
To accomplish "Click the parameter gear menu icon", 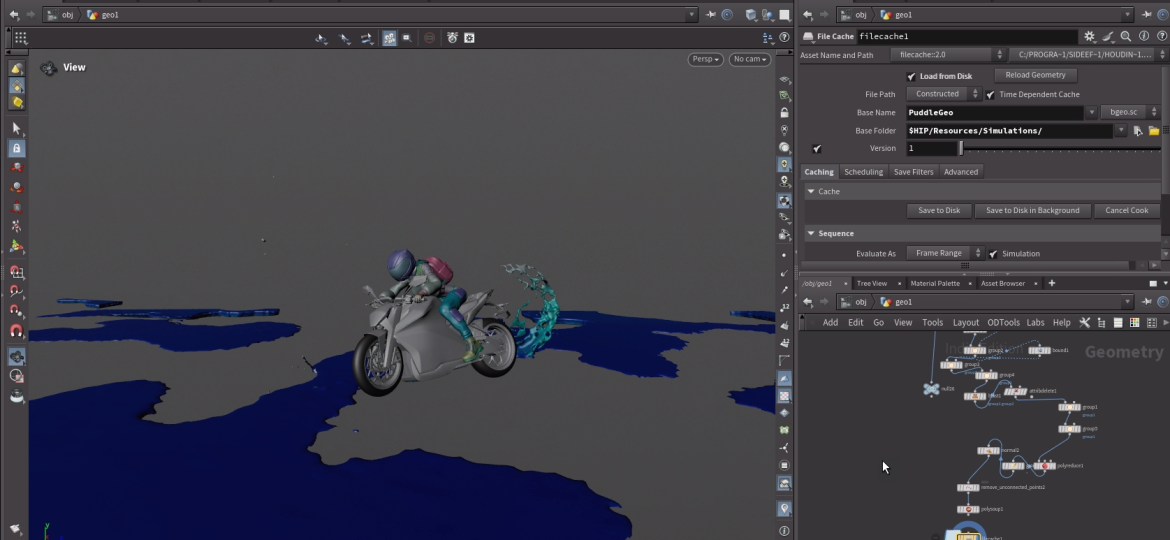I will click(x=1090, y=36).
